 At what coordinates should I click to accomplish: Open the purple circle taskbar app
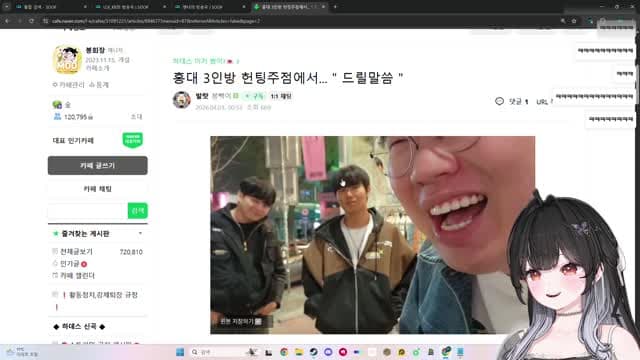tap(328, 352)
